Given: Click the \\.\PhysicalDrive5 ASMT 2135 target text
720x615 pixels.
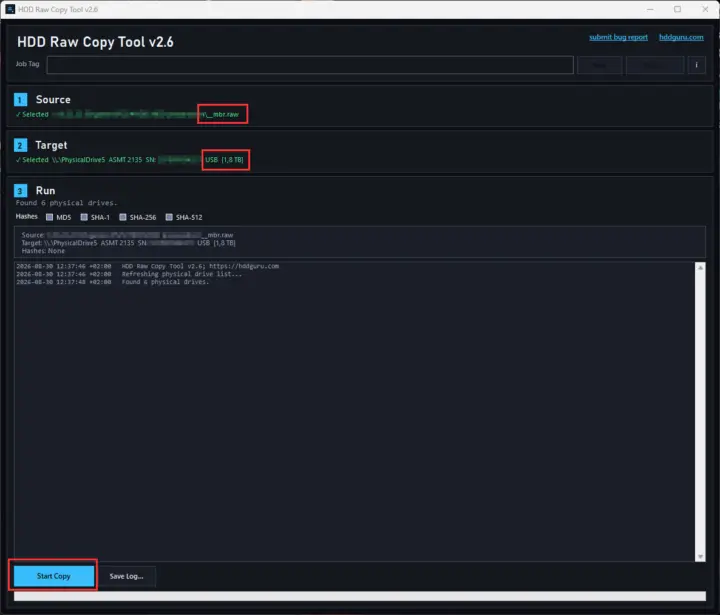Looking at the screenshot, I should [x=97, y=160].
